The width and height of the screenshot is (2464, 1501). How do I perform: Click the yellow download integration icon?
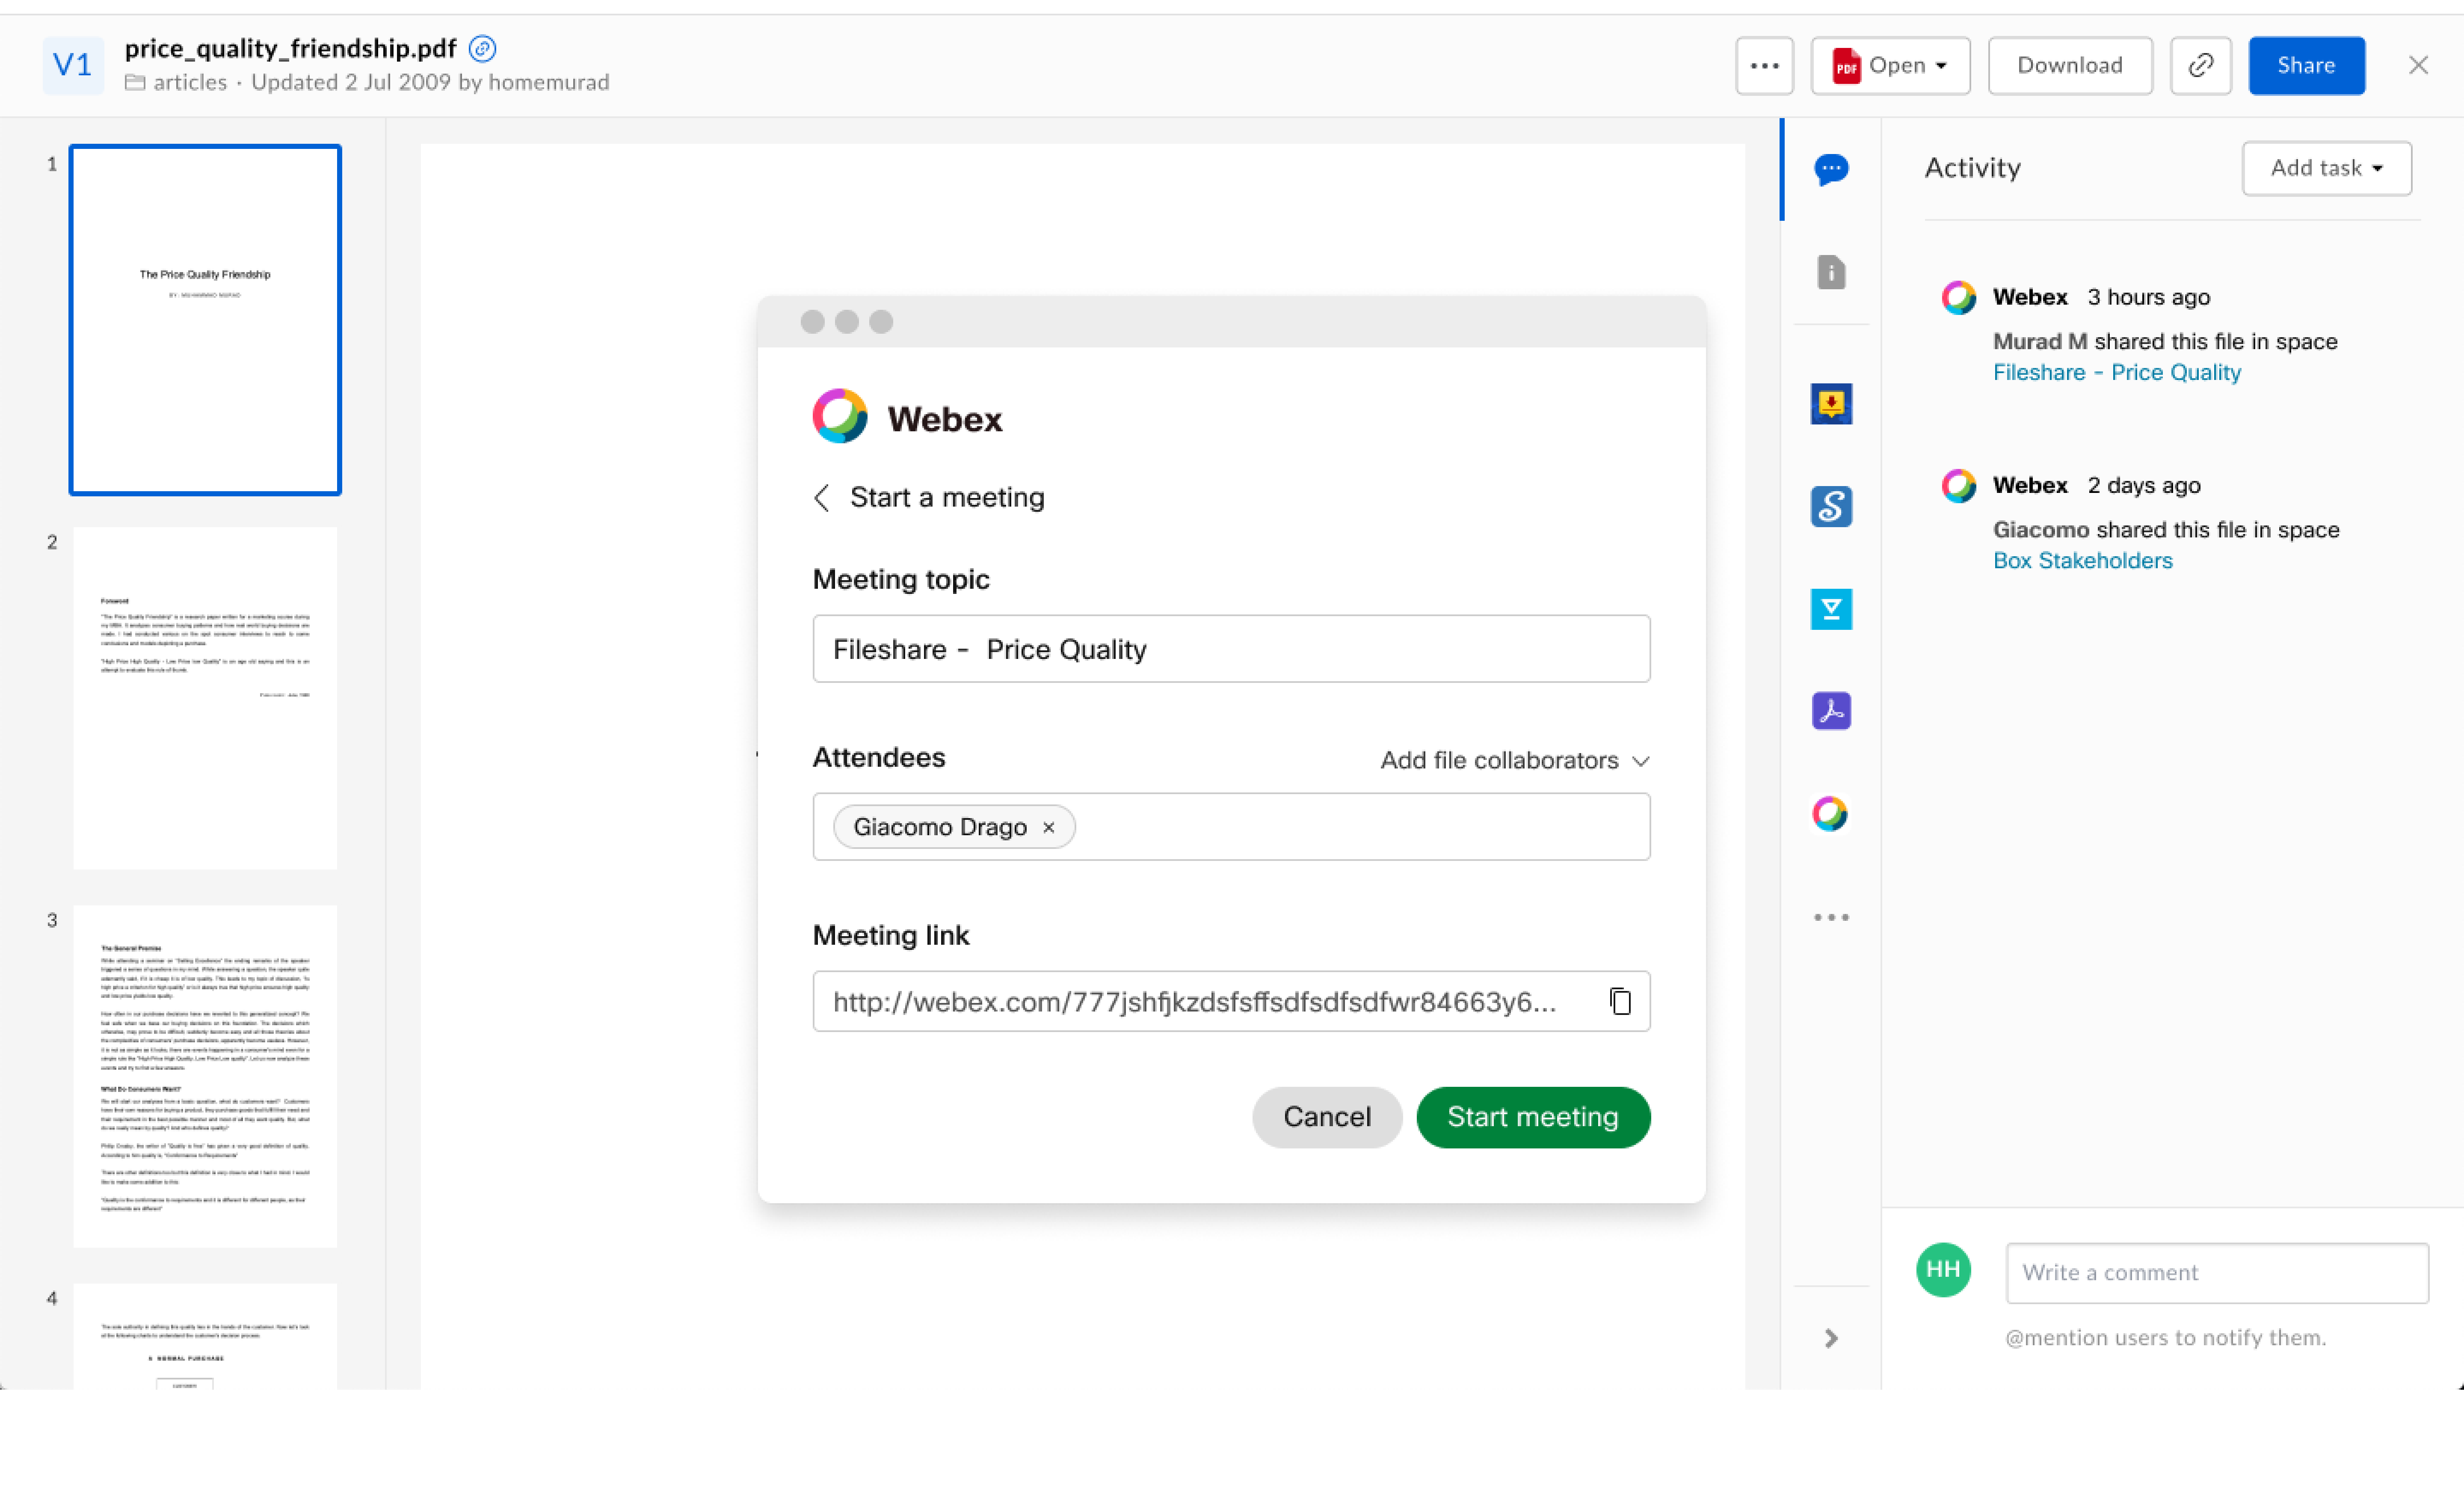(1831, 404)
